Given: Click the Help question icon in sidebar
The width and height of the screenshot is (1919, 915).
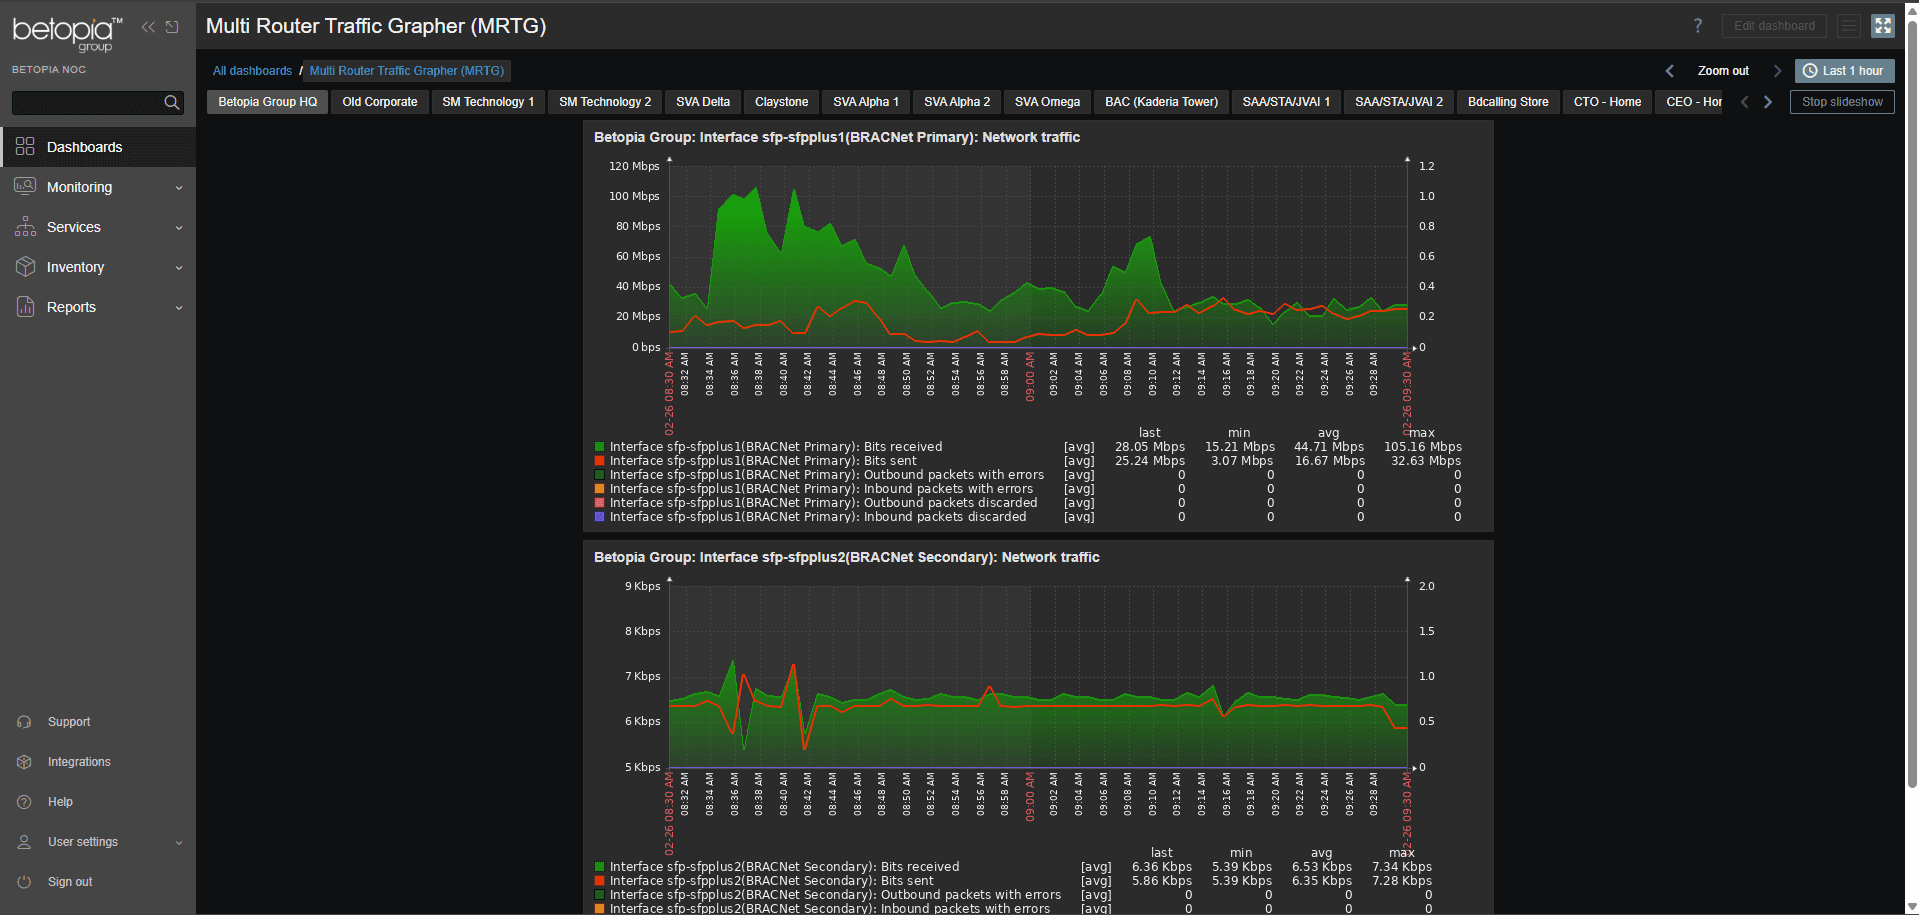Looking at the screenshot, I should pyautogui.click(x=24, y=802).
